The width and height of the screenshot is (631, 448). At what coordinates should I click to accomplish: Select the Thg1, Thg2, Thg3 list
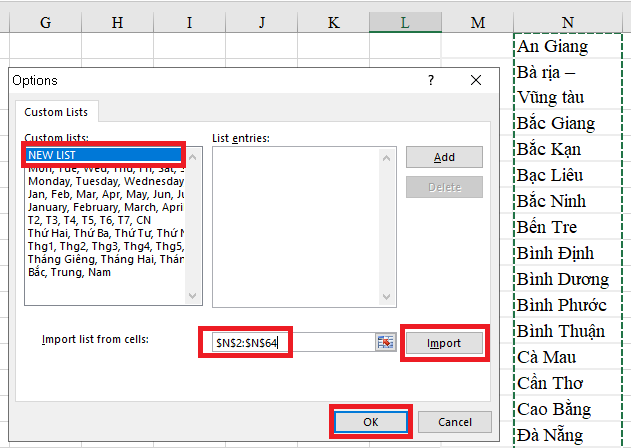[x=106, y=246]
